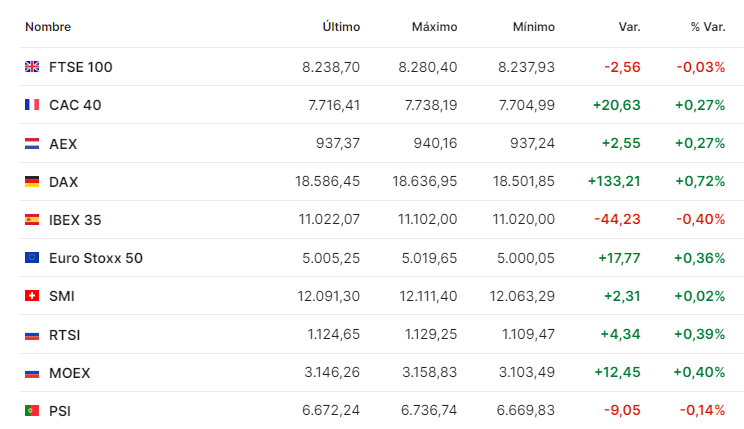The image size is (744, 429).
Task: Sort table by % Var. column header
Action: tap(708, 27)
